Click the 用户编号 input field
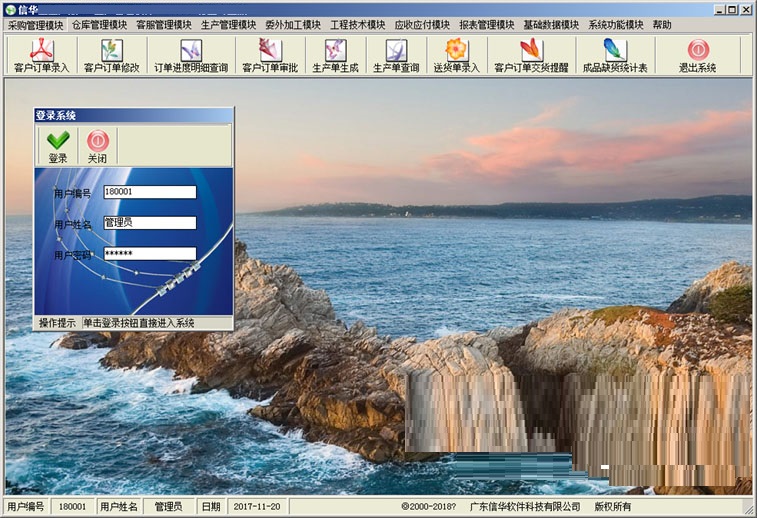This screenshot has height=518, width=757. (149, 192)
